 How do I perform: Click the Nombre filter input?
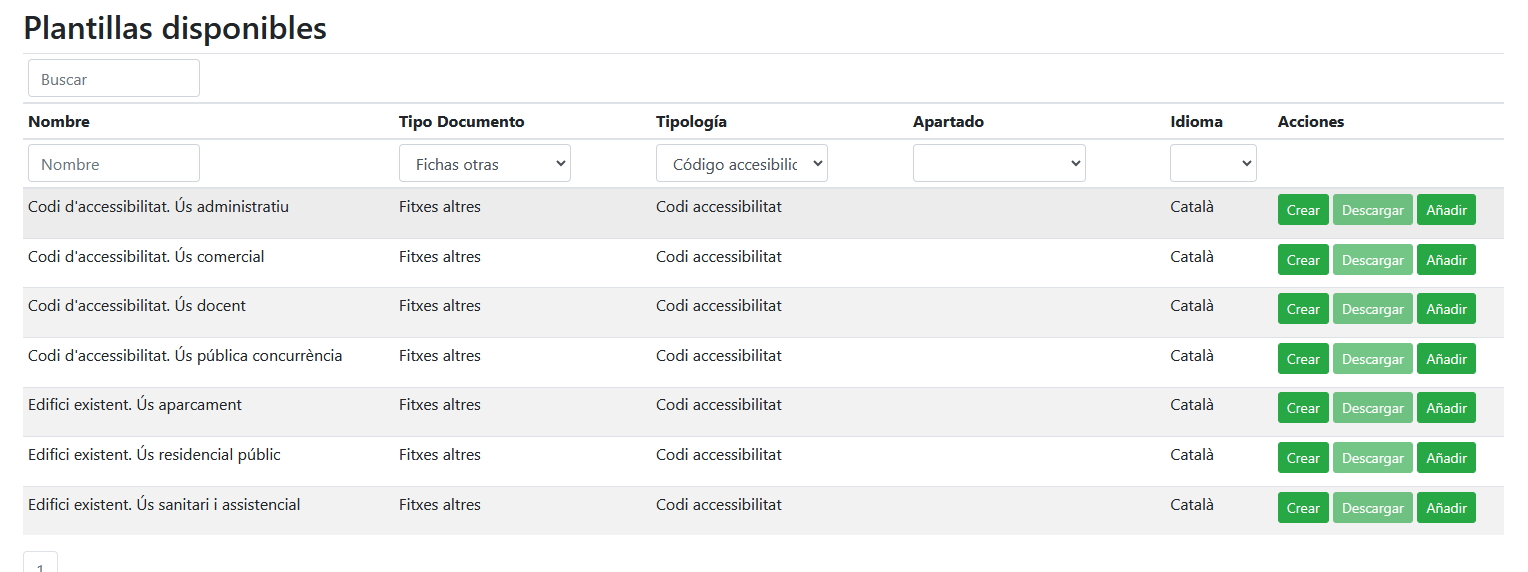point(114,164)
